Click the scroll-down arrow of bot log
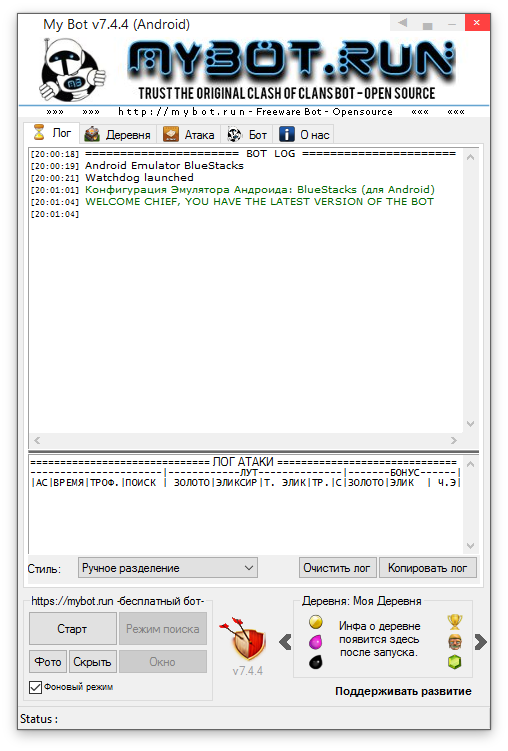This screenshot has height=751, width=508. [470, 423]
